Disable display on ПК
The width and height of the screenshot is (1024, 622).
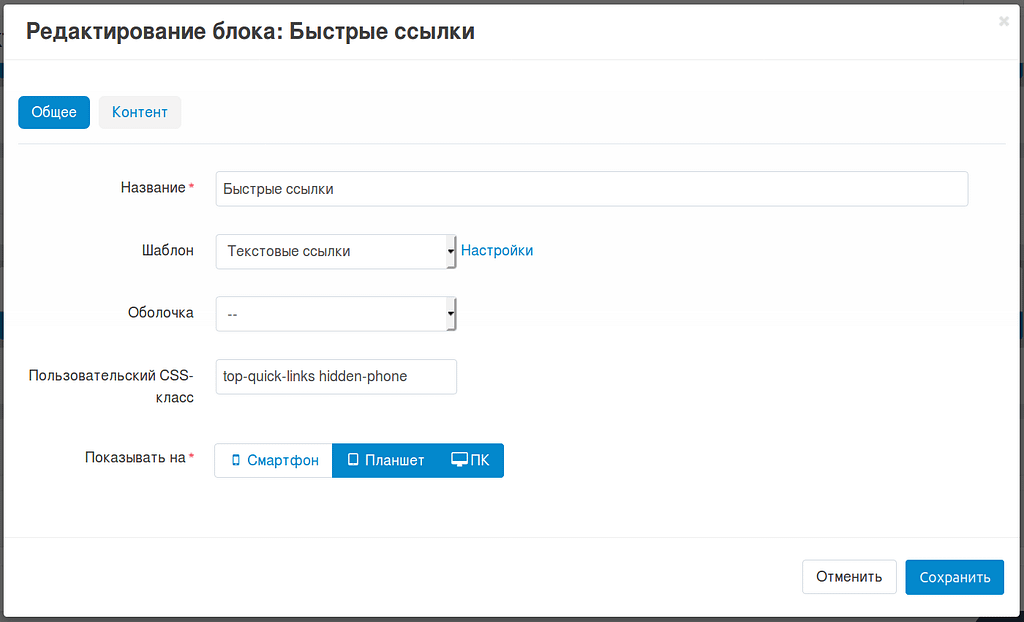pyautogui.click(x=471, y=461)
